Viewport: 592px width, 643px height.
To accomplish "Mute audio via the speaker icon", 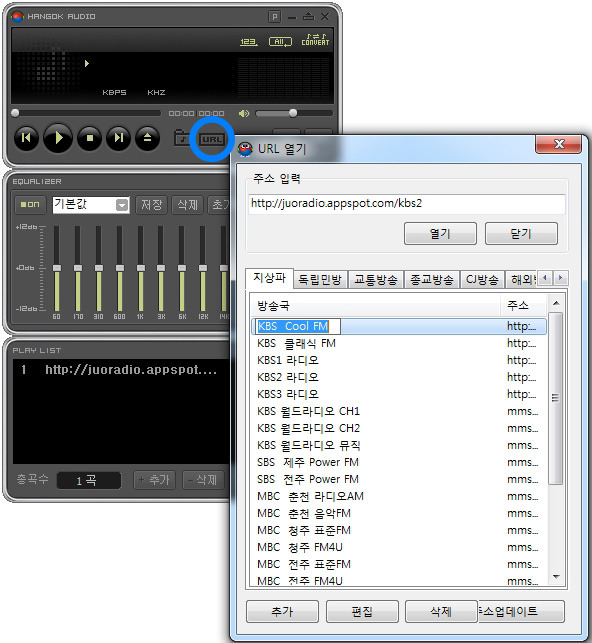I will [244, 113].
